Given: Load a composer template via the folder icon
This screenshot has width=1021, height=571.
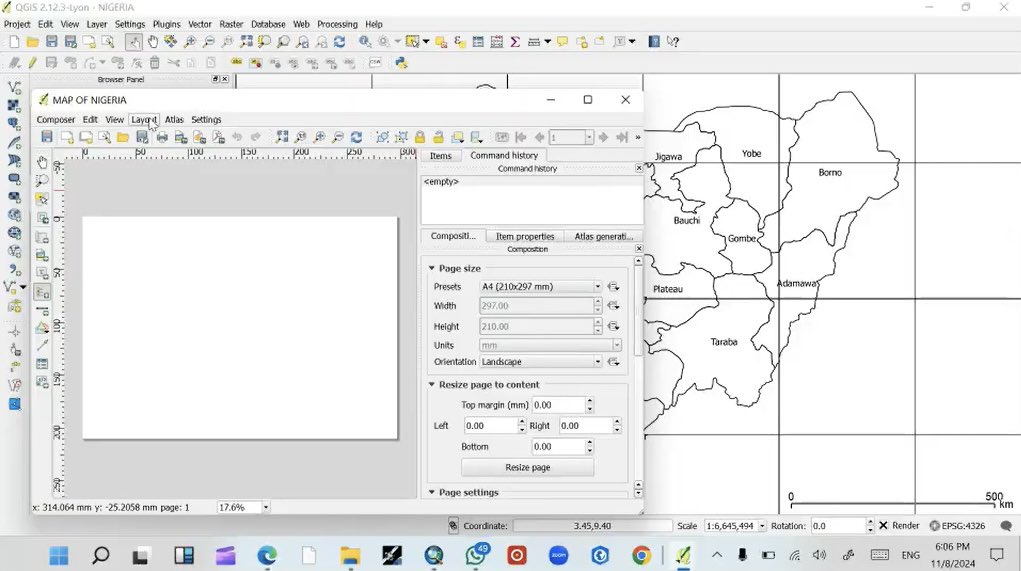Looking at the screenshot, I should [x=122, y=137].
